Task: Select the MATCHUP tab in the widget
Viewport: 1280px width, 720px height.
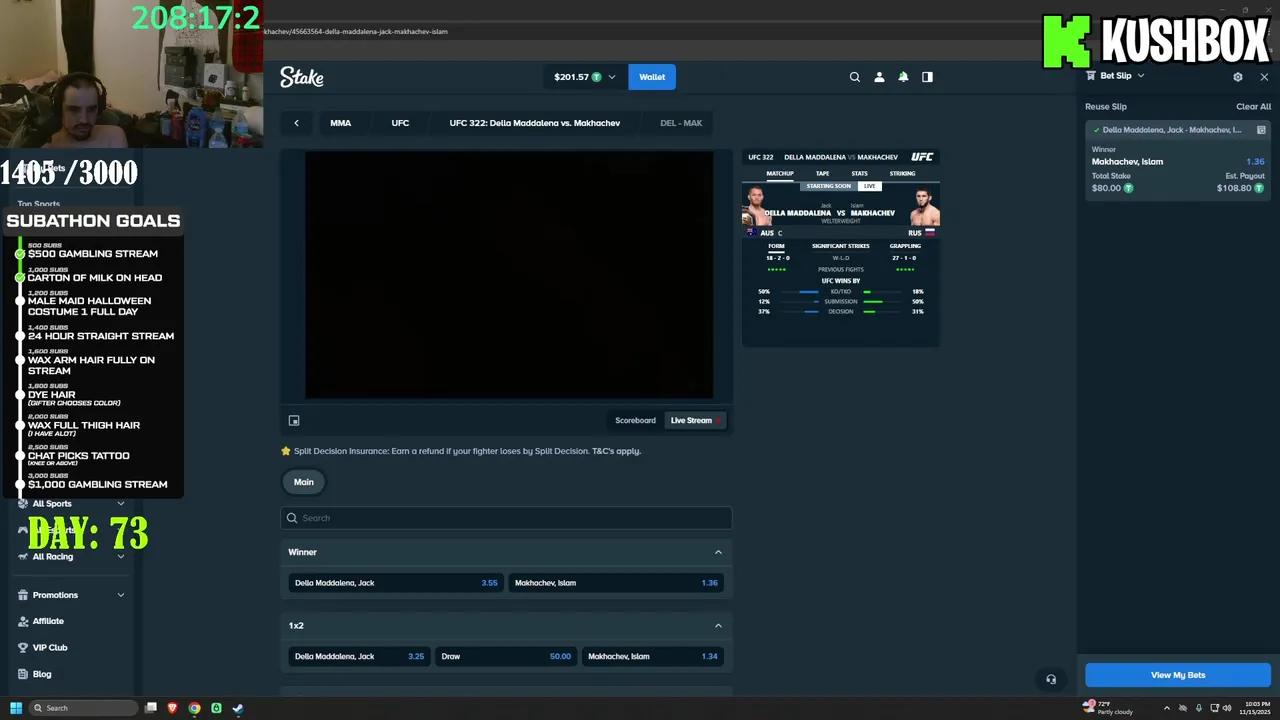Action: tap(780, 173)
